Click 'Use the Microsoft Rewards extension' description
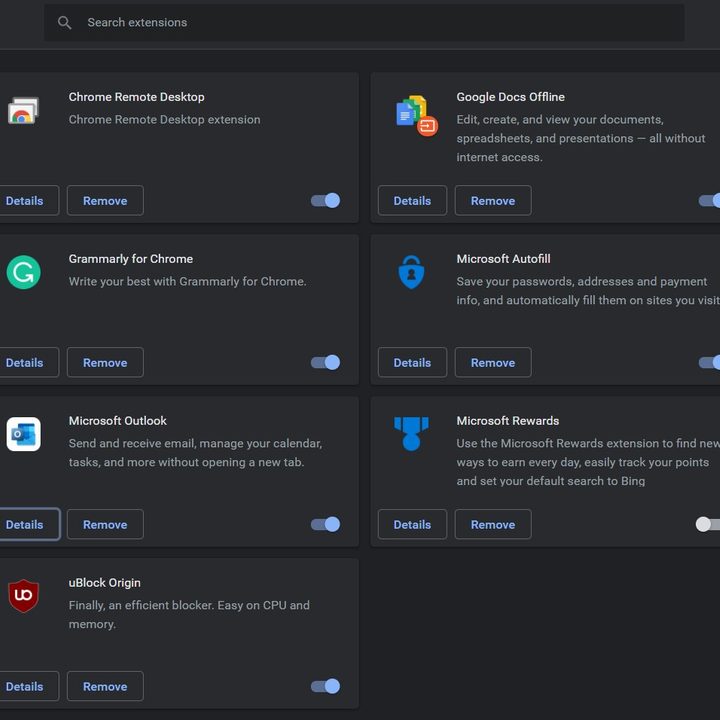Image resolution: width=720 pixels, height=720 pixels. pyautogui.click(x=588, y=462)
